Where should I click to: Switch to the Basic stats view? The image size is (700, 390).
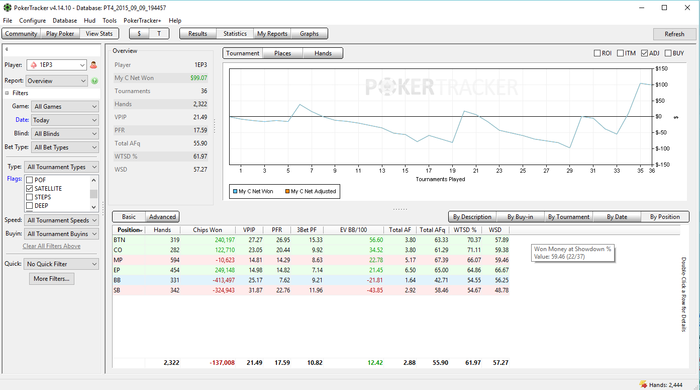pyautogui.click(x=129, y=217)
